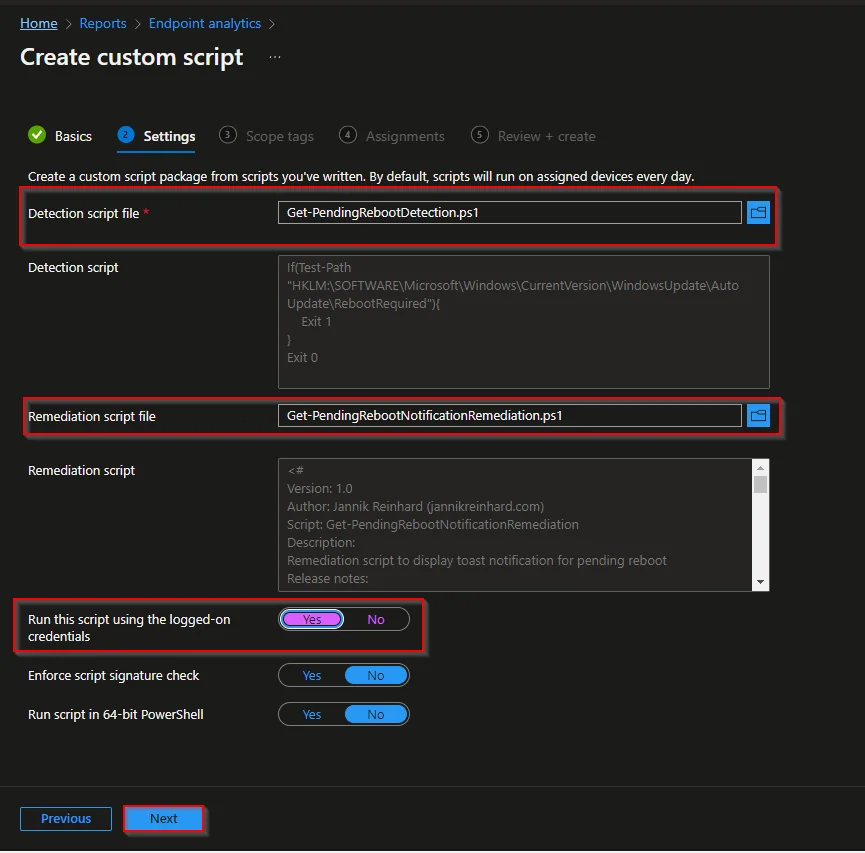Viewport: 865px width, 853px height.
Task: Click the remediation script scroll down arrow
Action: click(x=760, y=582)
